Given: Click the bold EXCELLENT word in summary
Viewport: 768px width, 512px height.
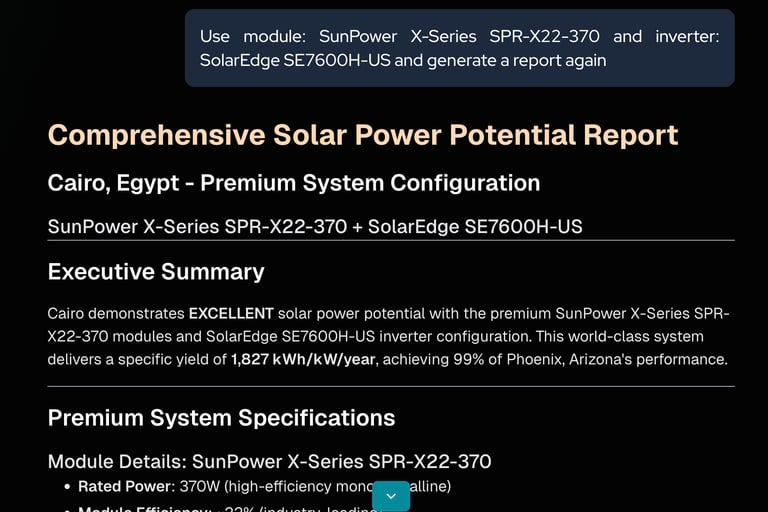Looking at the screenshot, I should tap(231, 314).
